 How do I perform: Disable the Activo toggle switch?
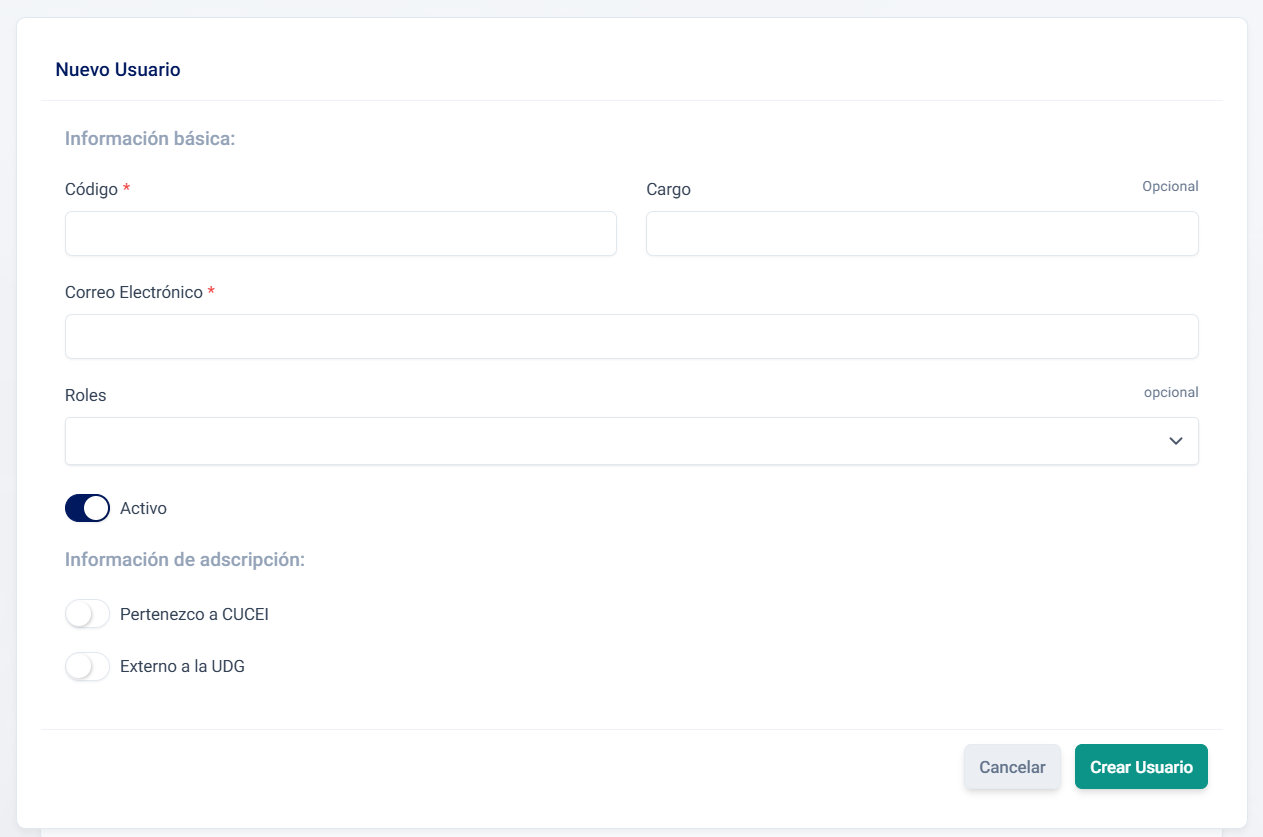pos(87,508)
